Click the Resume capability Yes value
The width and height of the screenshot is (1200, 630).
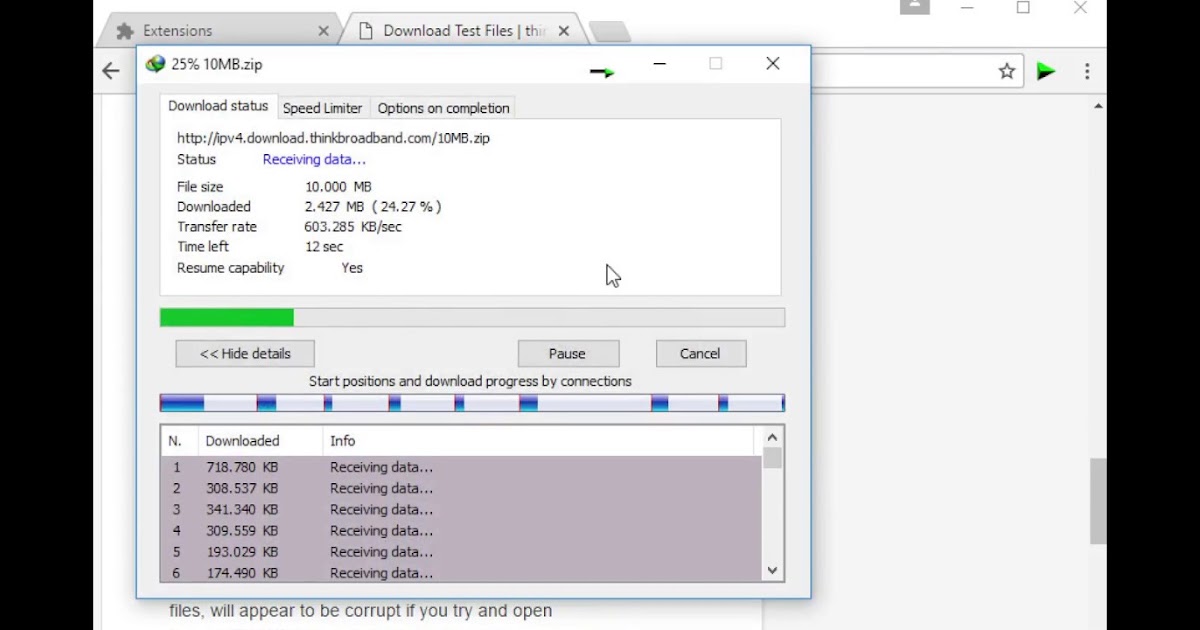click(x=352, y=268)
